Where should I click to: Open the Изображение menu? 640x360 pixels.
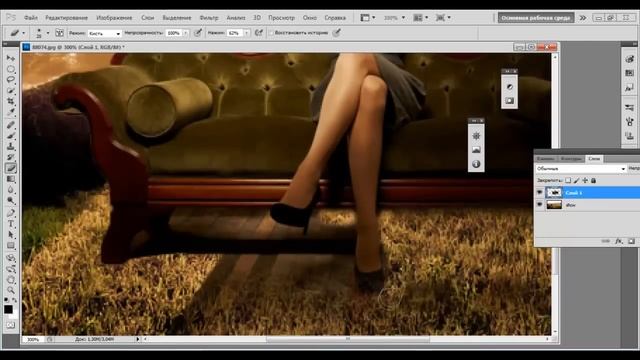(114, 18)
